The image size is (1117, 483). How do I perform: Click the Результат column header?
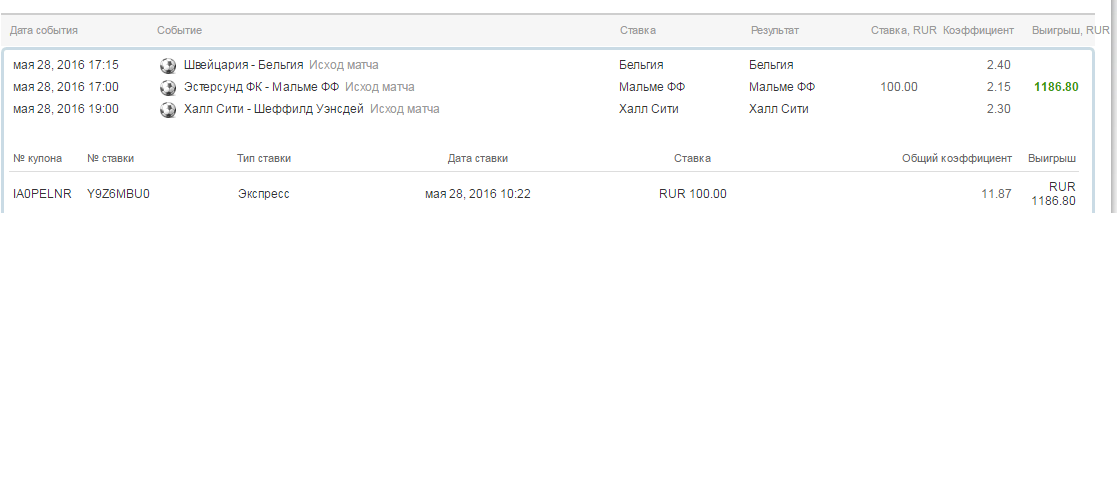click(774, 31)
